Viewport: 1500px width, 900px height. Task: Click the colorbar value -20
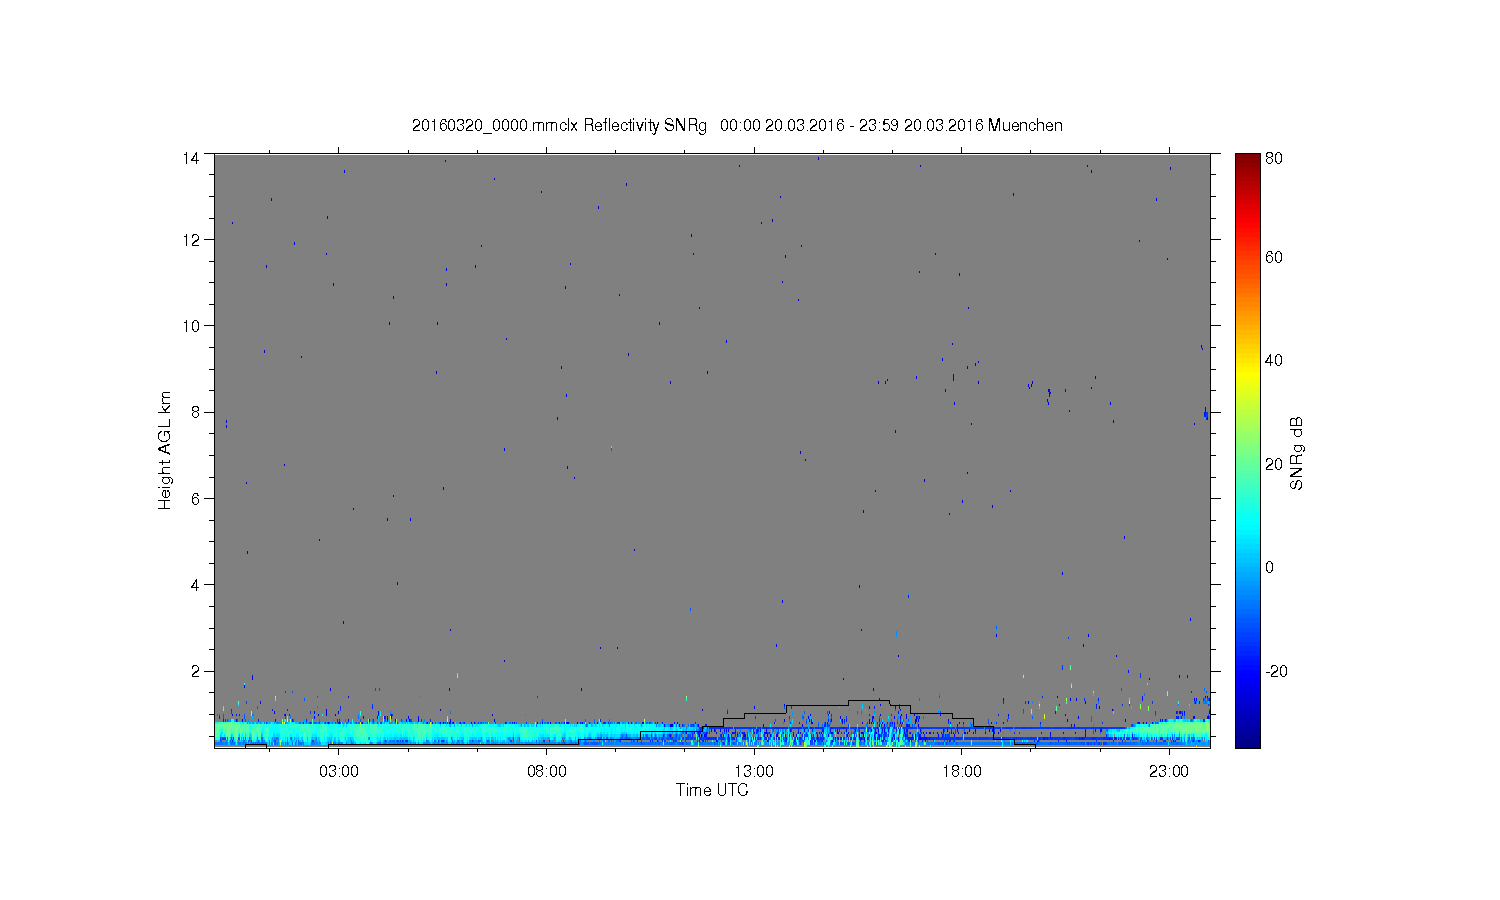pyautogui.click(x=1276, y=671)
